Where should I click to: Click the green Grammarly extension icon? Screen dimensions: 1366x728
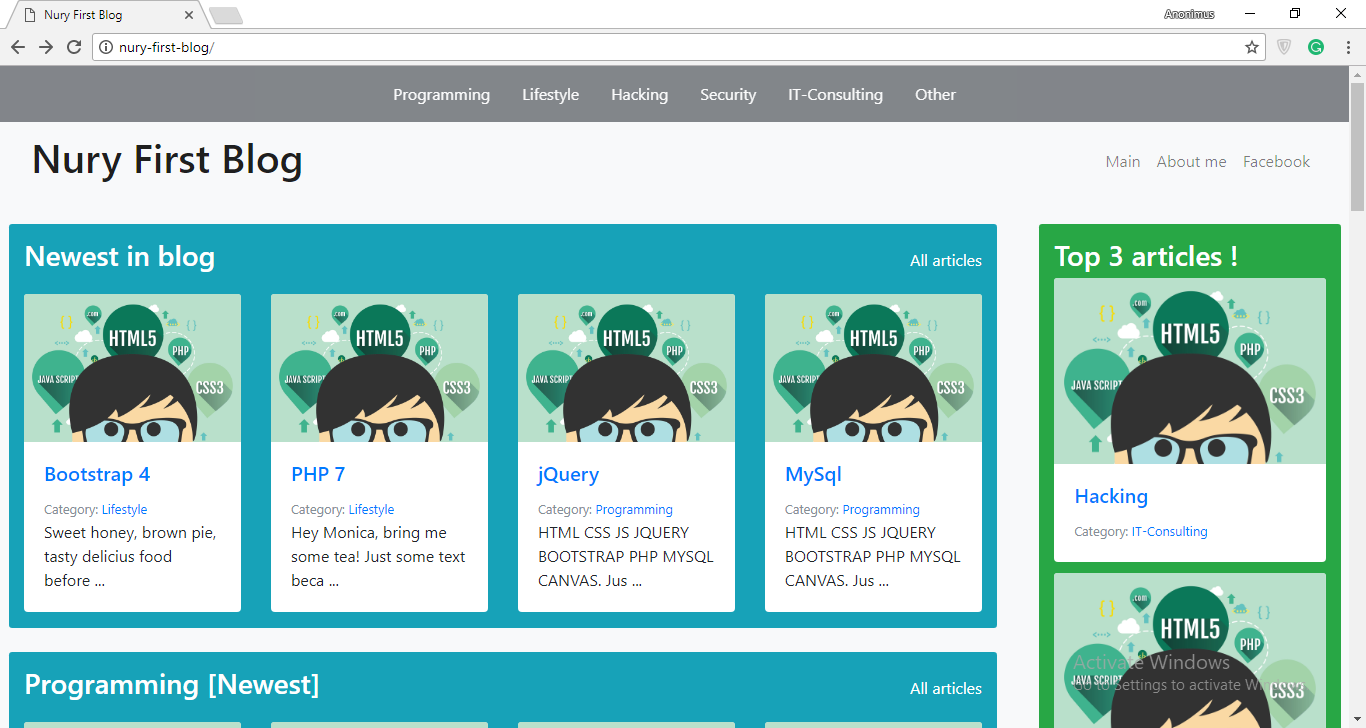point(1316,47)
